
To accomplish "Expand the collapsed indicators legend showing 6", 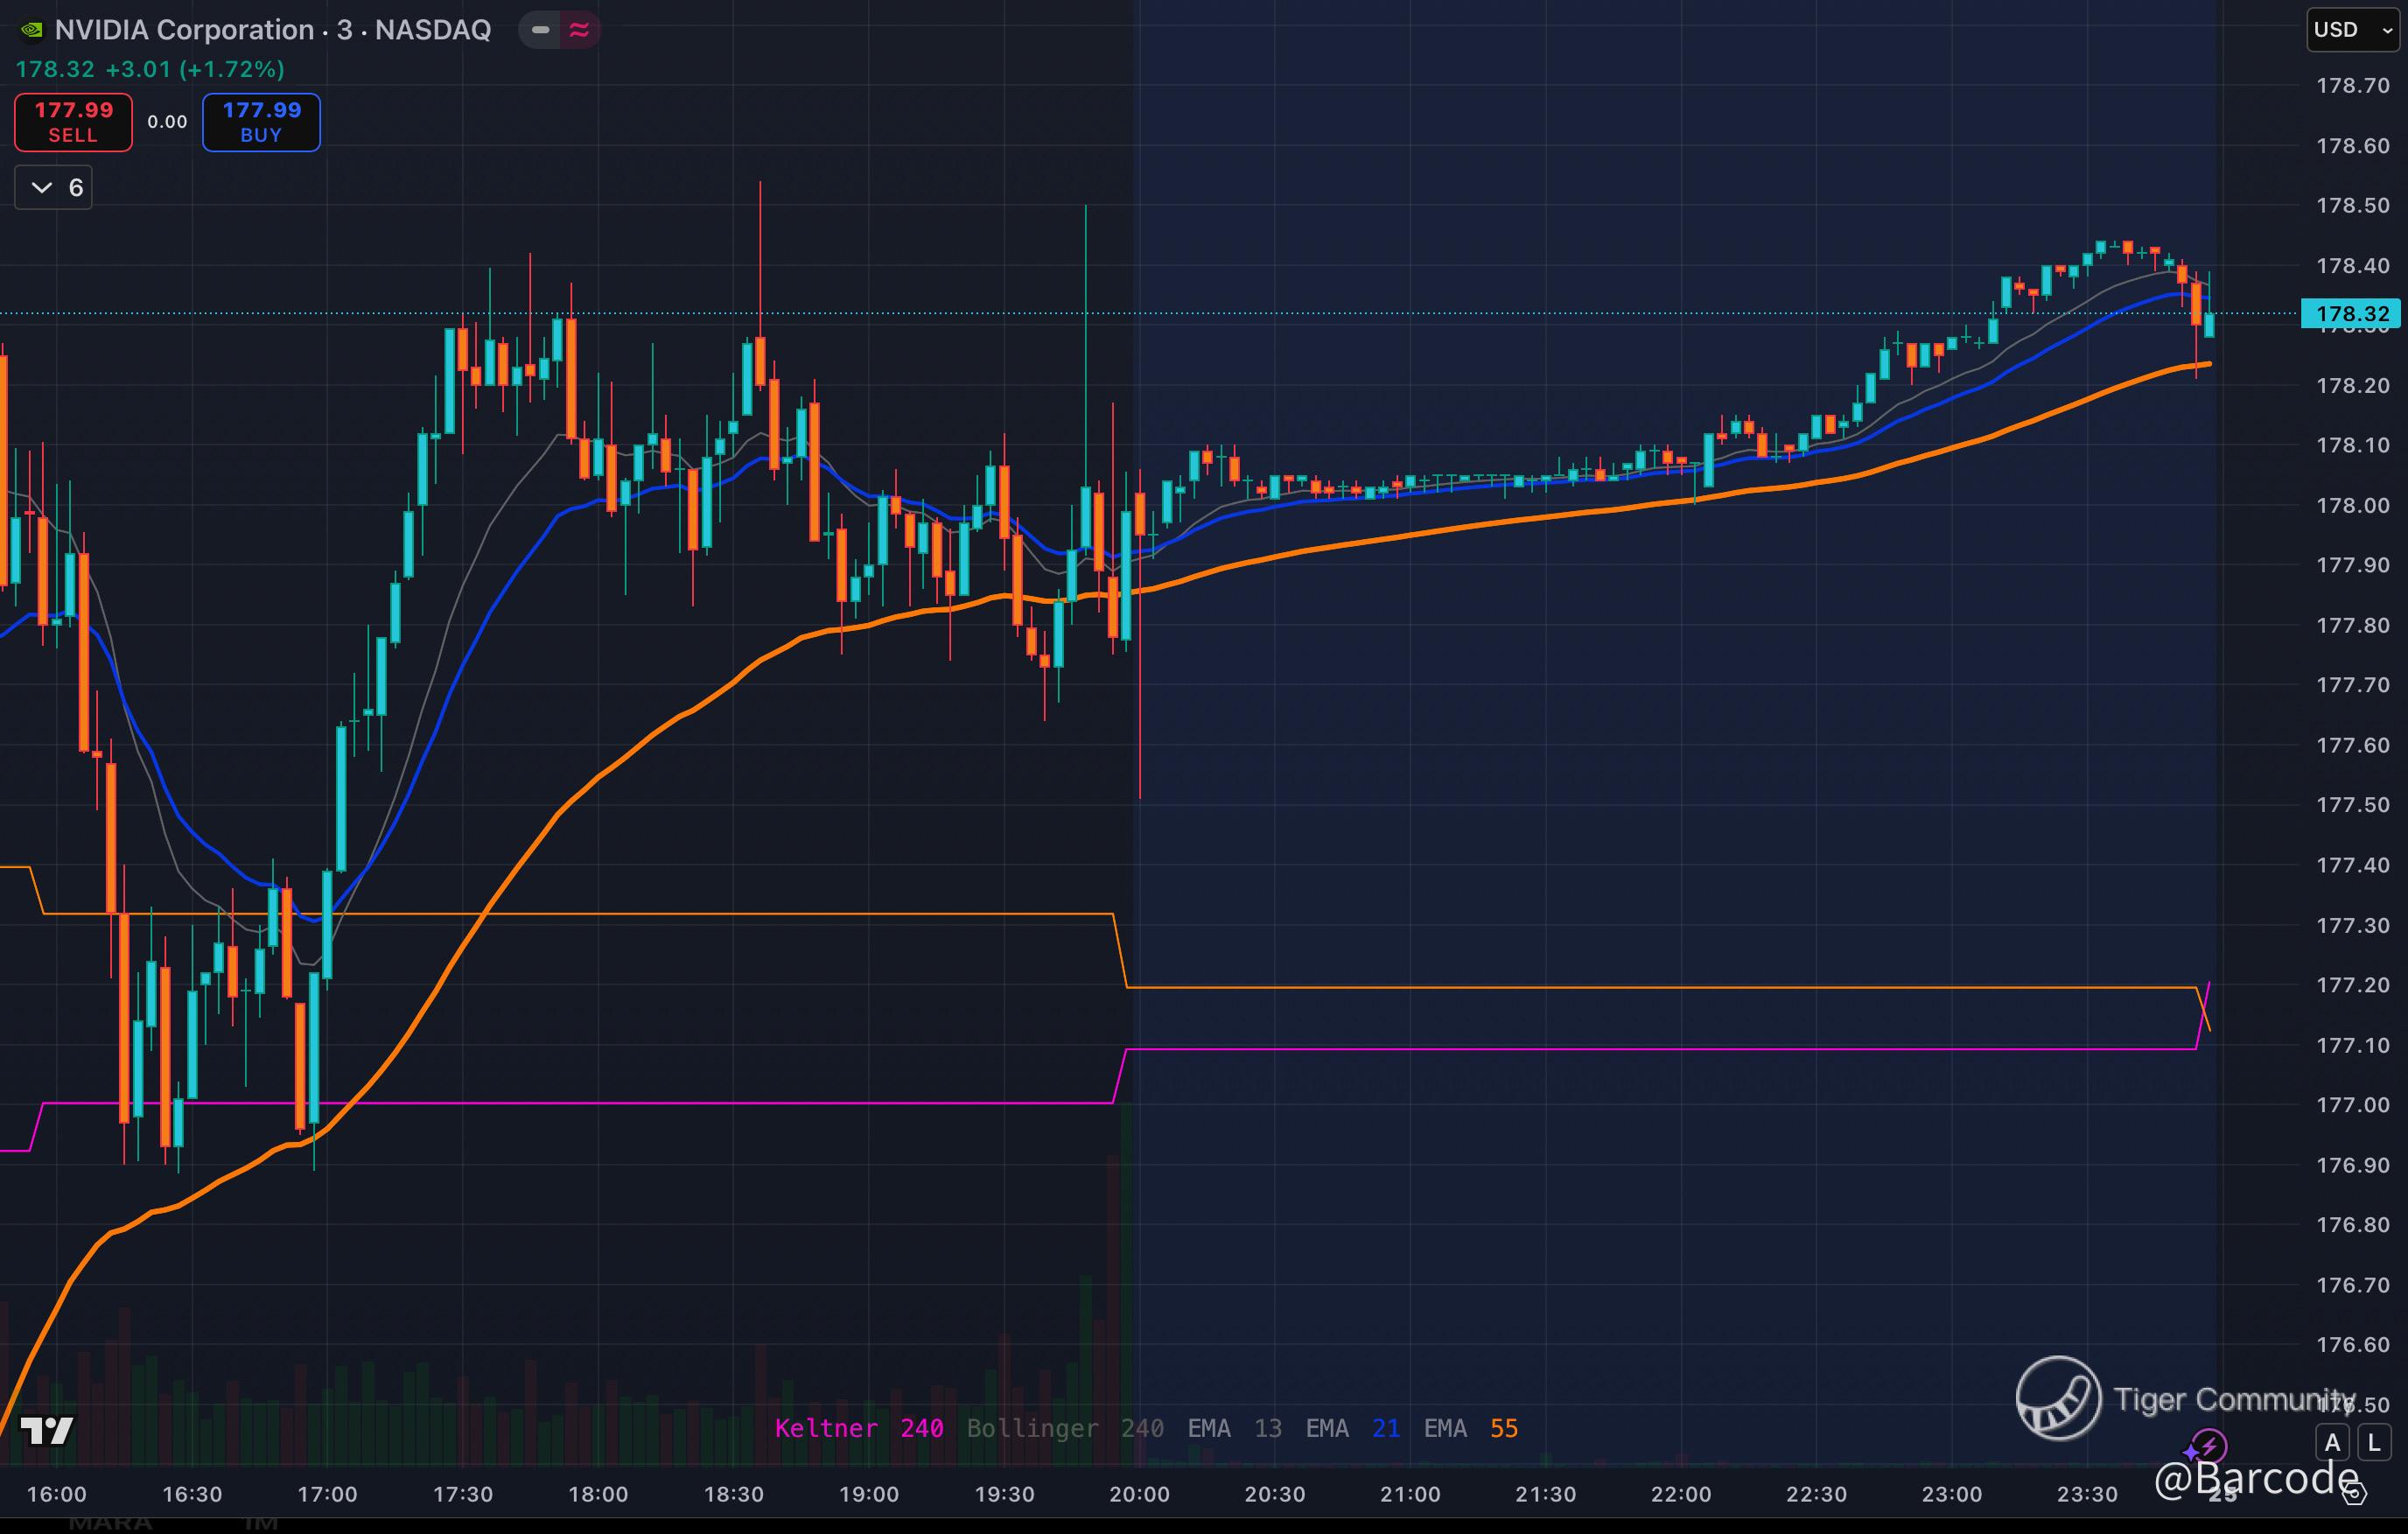I will point(54,188).
